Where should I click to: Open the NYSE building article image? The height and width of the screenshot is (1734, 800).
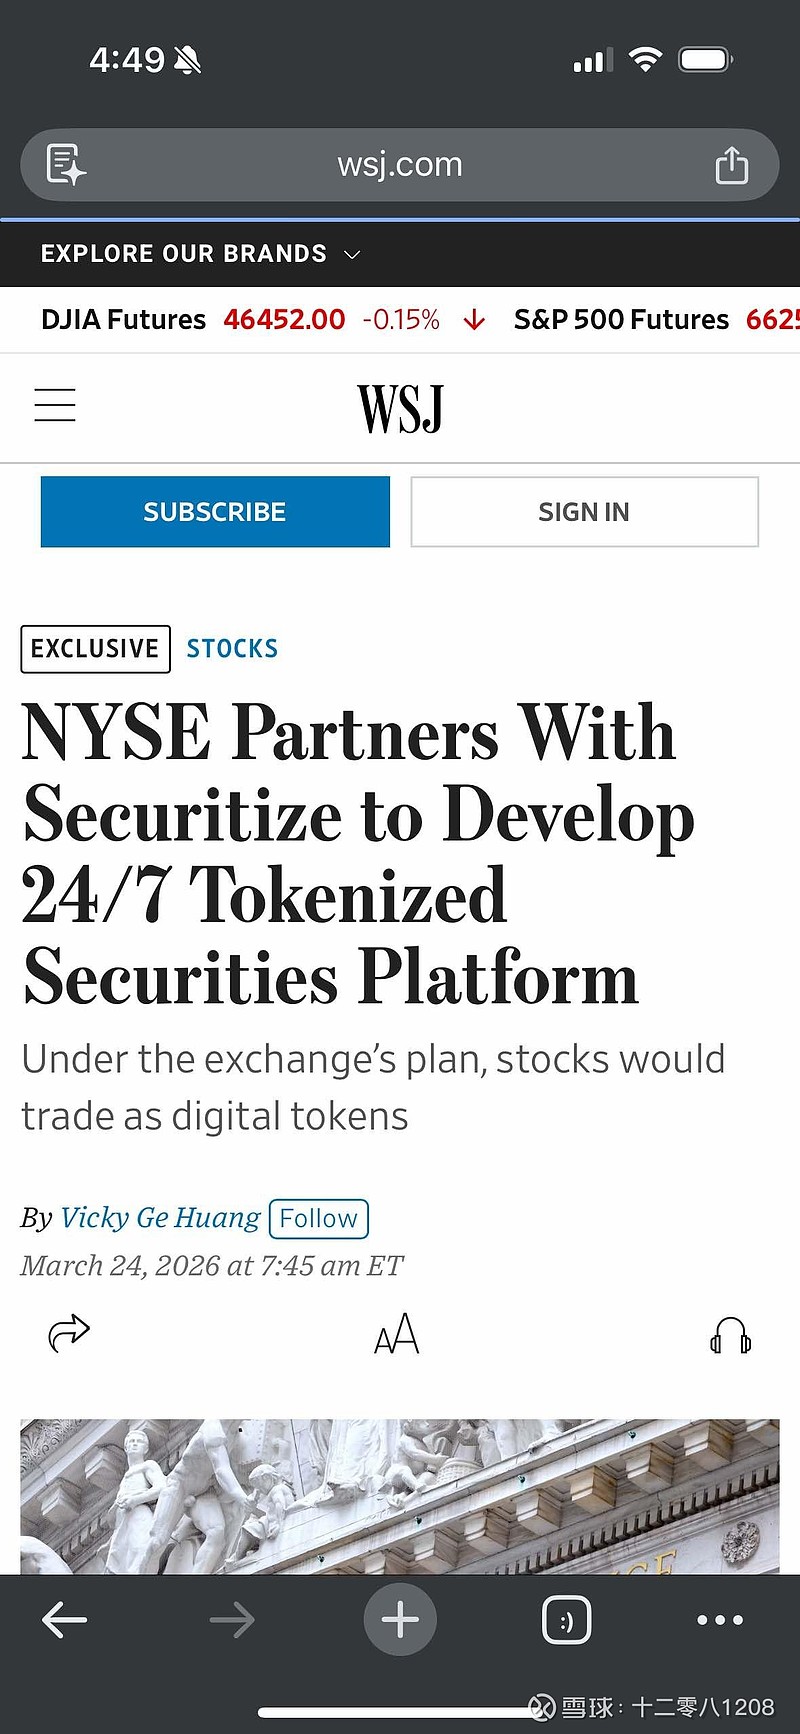pos(400,1495)
